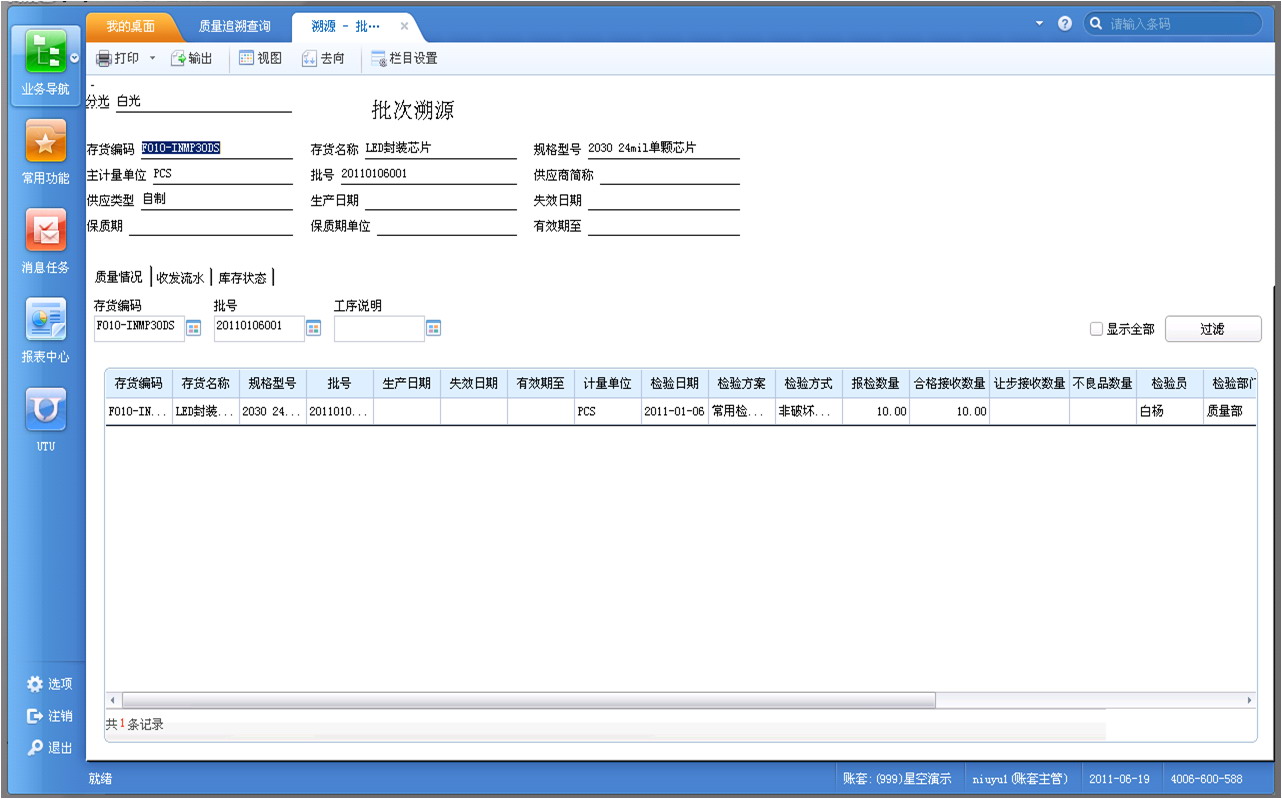Open 栏目设置 column settings
The image size is (1282, 799).
coord(404,59)
